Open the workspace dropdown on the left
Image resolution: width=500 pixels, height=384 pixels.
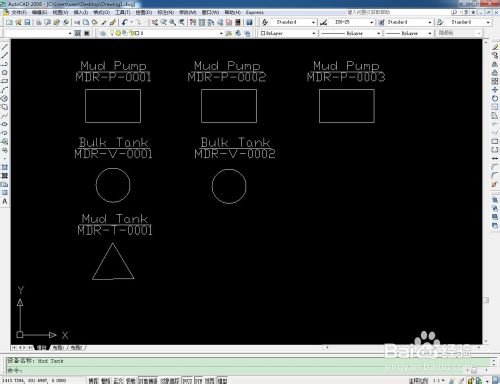(70, 33)
